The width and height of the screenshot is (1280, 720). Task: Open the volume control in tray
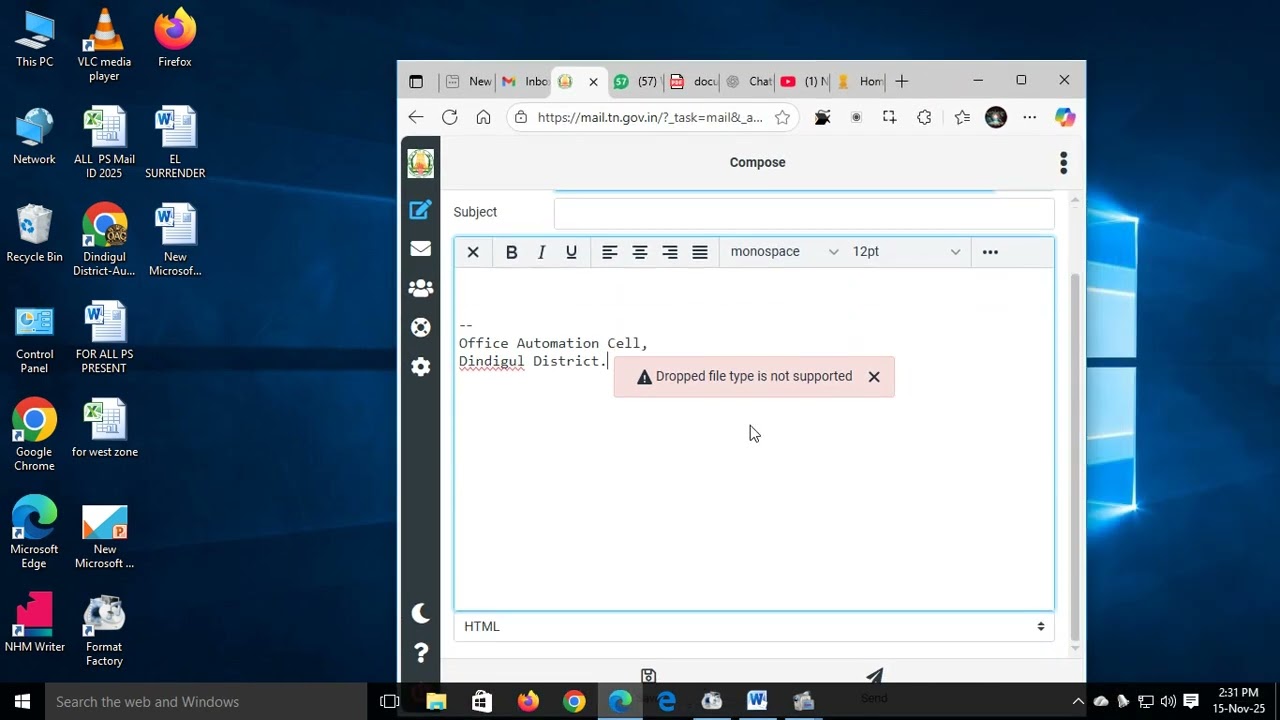click(x=1168, y=702)
